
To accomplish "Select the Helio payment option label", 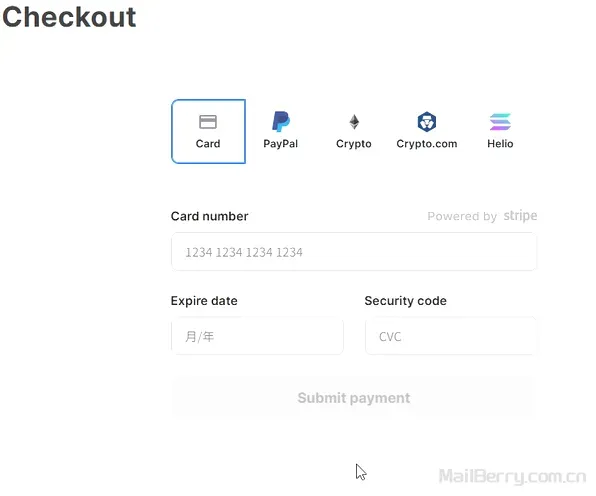I will [x=500, y=144].
